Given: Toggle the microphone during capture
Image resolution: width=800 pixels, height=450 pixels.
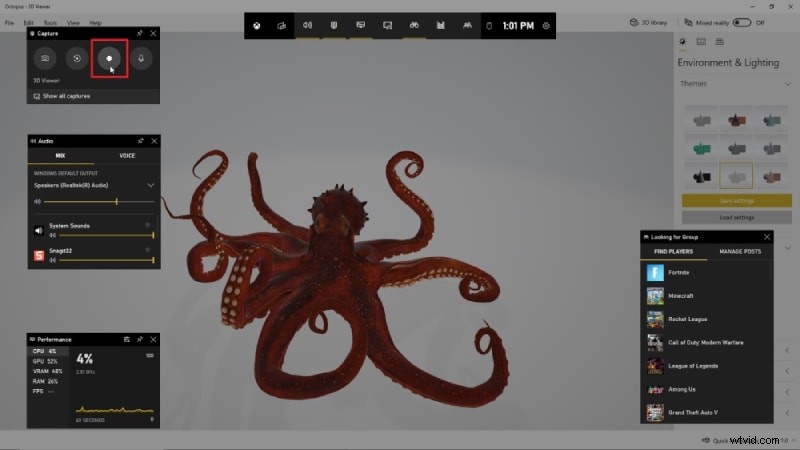Looking at the screenshot, I should pos(142,59).
